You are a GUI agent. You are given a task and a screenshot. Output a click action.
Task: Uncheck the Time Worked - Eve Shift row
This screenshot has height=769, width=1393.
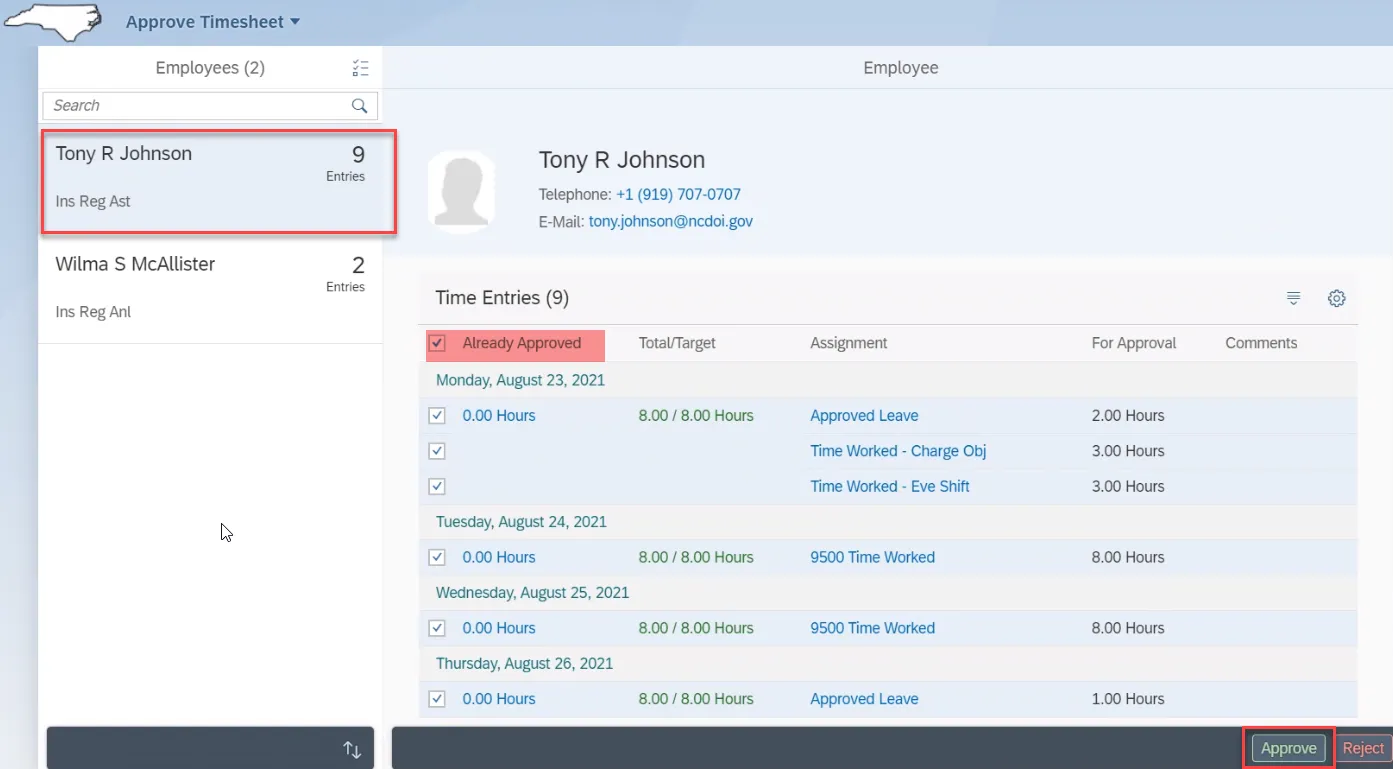[x=437, y=486]
